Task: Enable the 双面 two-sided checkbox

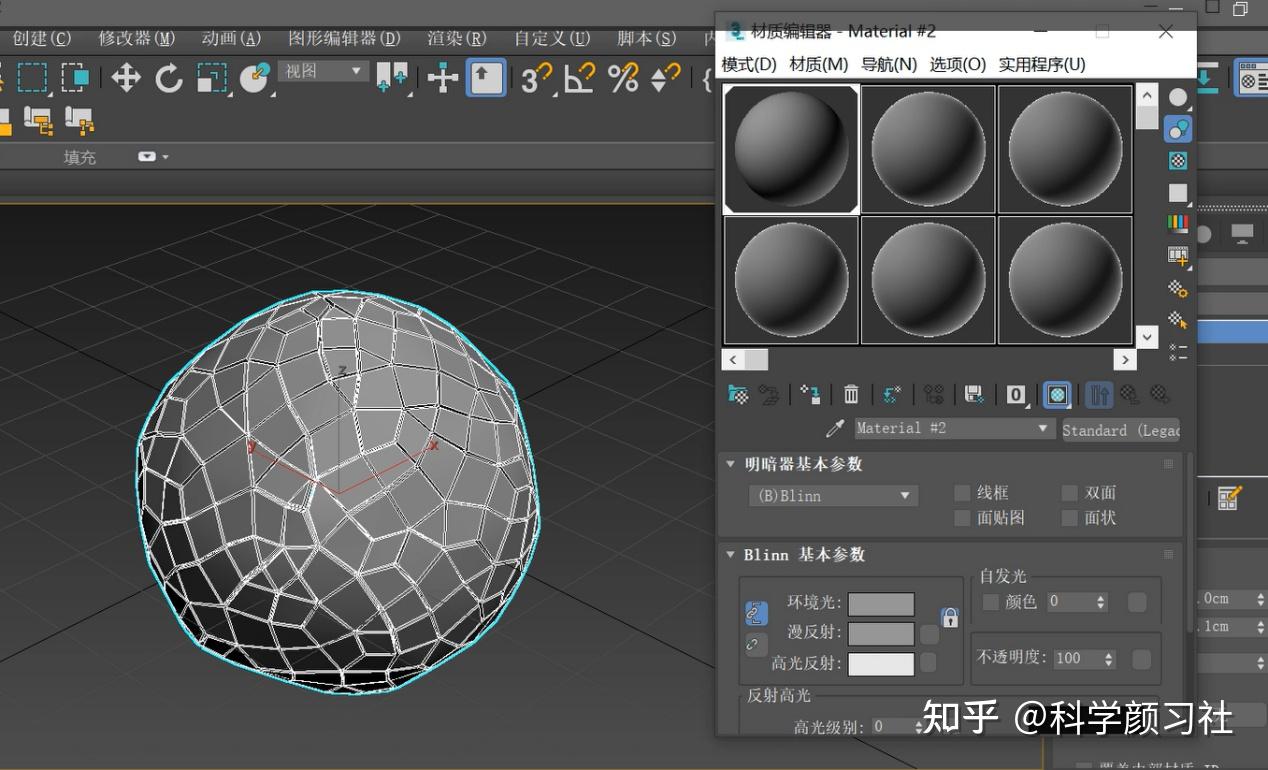Action: [x=1069, y=492]
